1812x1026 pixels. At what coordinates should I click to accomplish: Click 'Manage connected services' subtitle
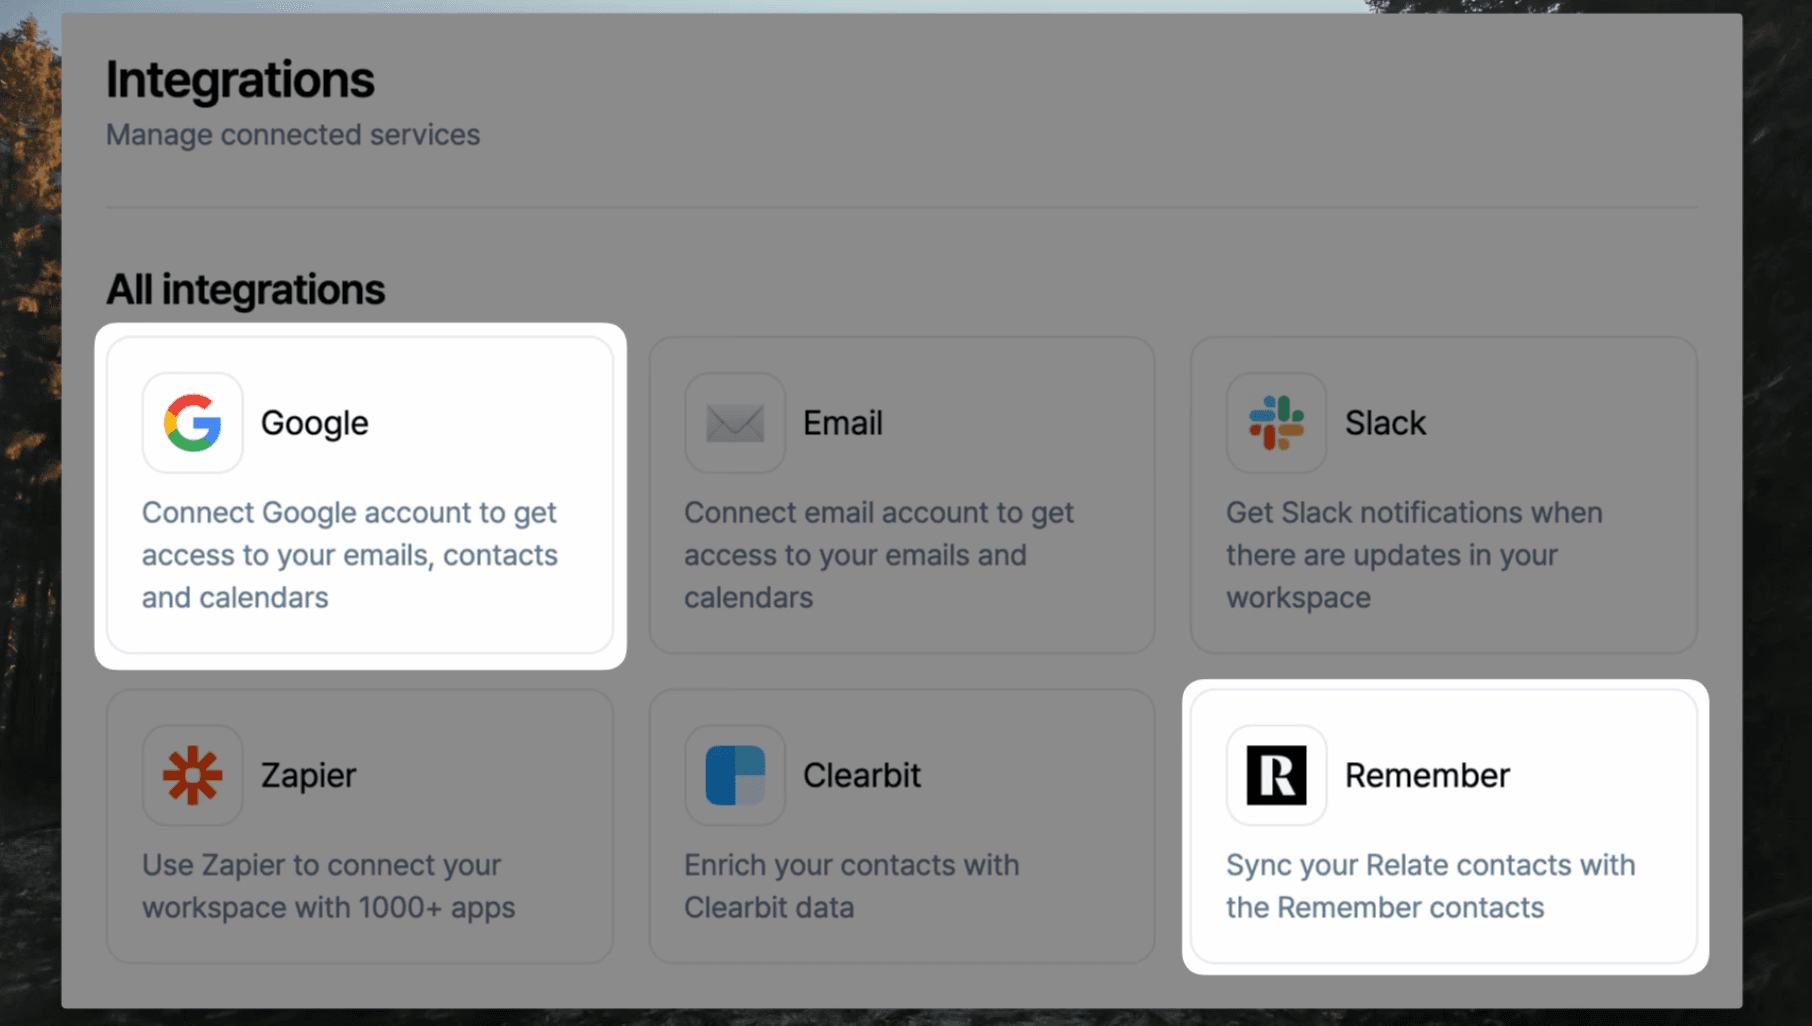(293, 134)
